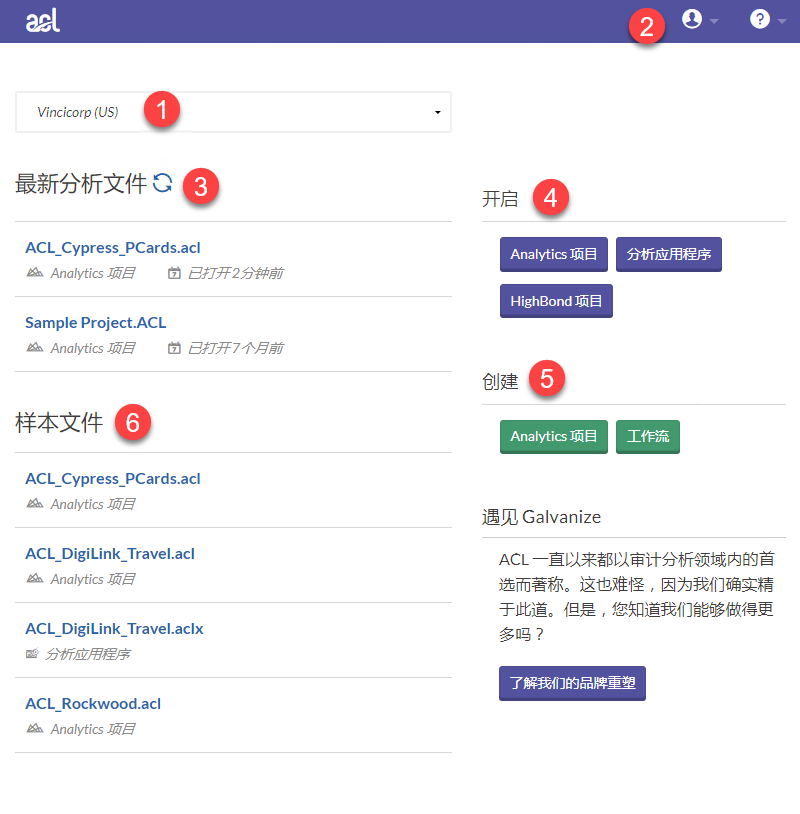Expand the arrow next to help icon
The height and width of the screenshot is (814, 800).
pos(781,22)
